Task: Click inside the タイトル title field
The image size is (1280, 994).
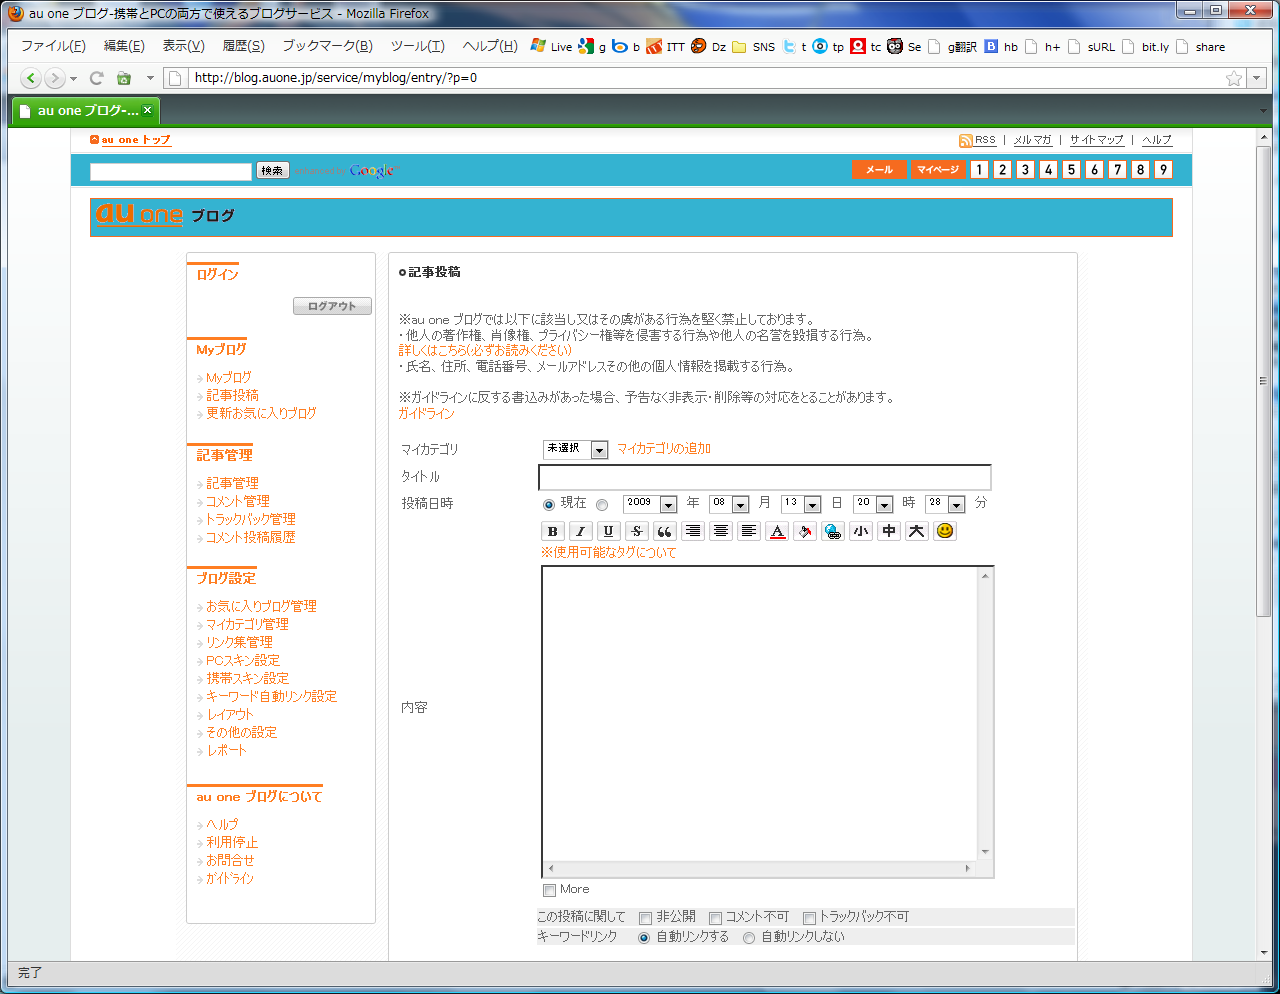Action: pos(765,477)
